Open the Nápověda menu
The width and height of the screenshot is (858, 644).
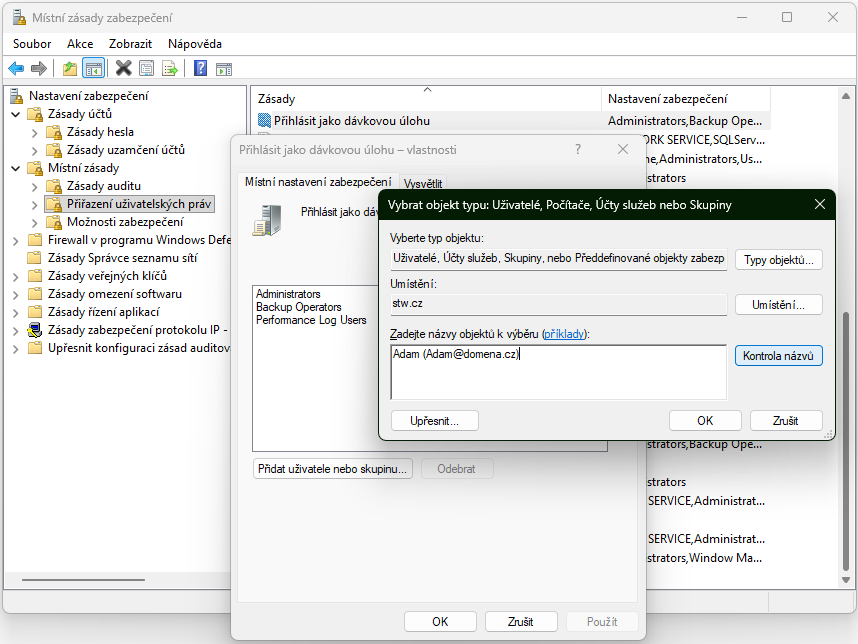(x=195, y=44)
